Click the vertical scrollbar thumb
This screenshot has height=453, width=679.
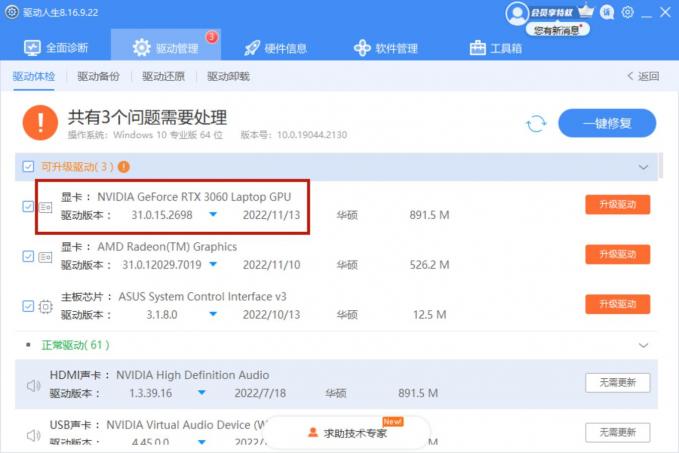pos(660,165)
